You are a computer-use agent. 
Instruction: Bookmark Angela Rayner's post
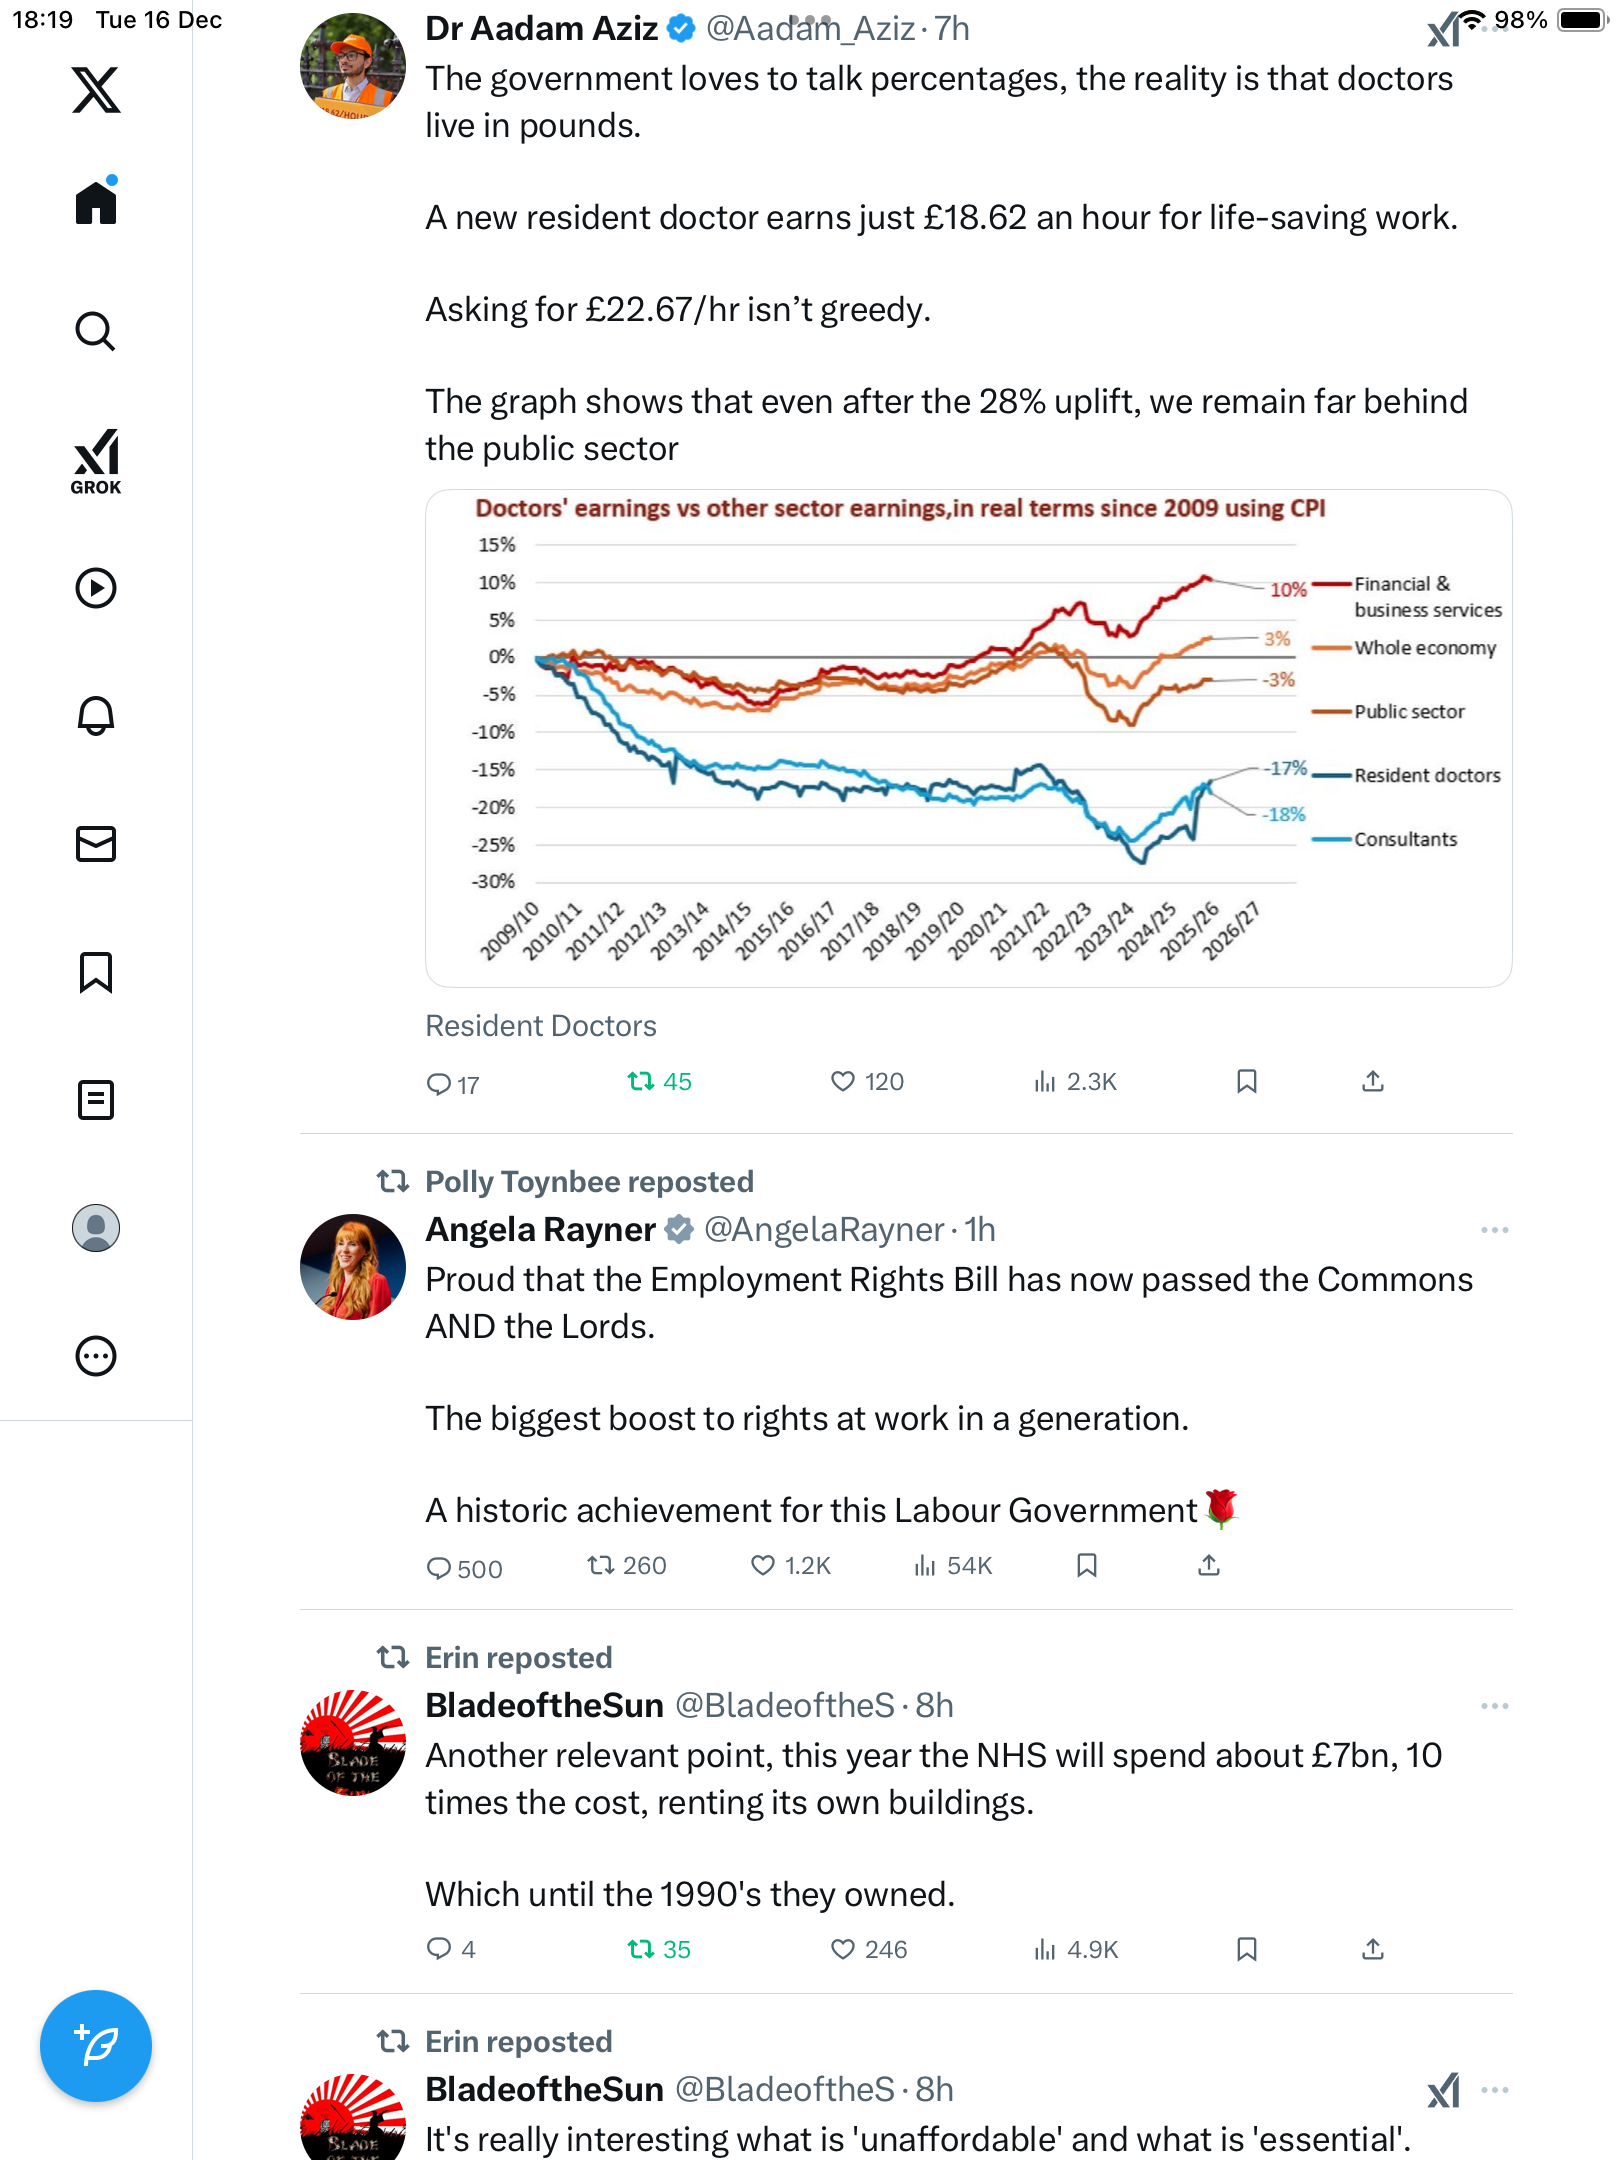point(1087,1565)
